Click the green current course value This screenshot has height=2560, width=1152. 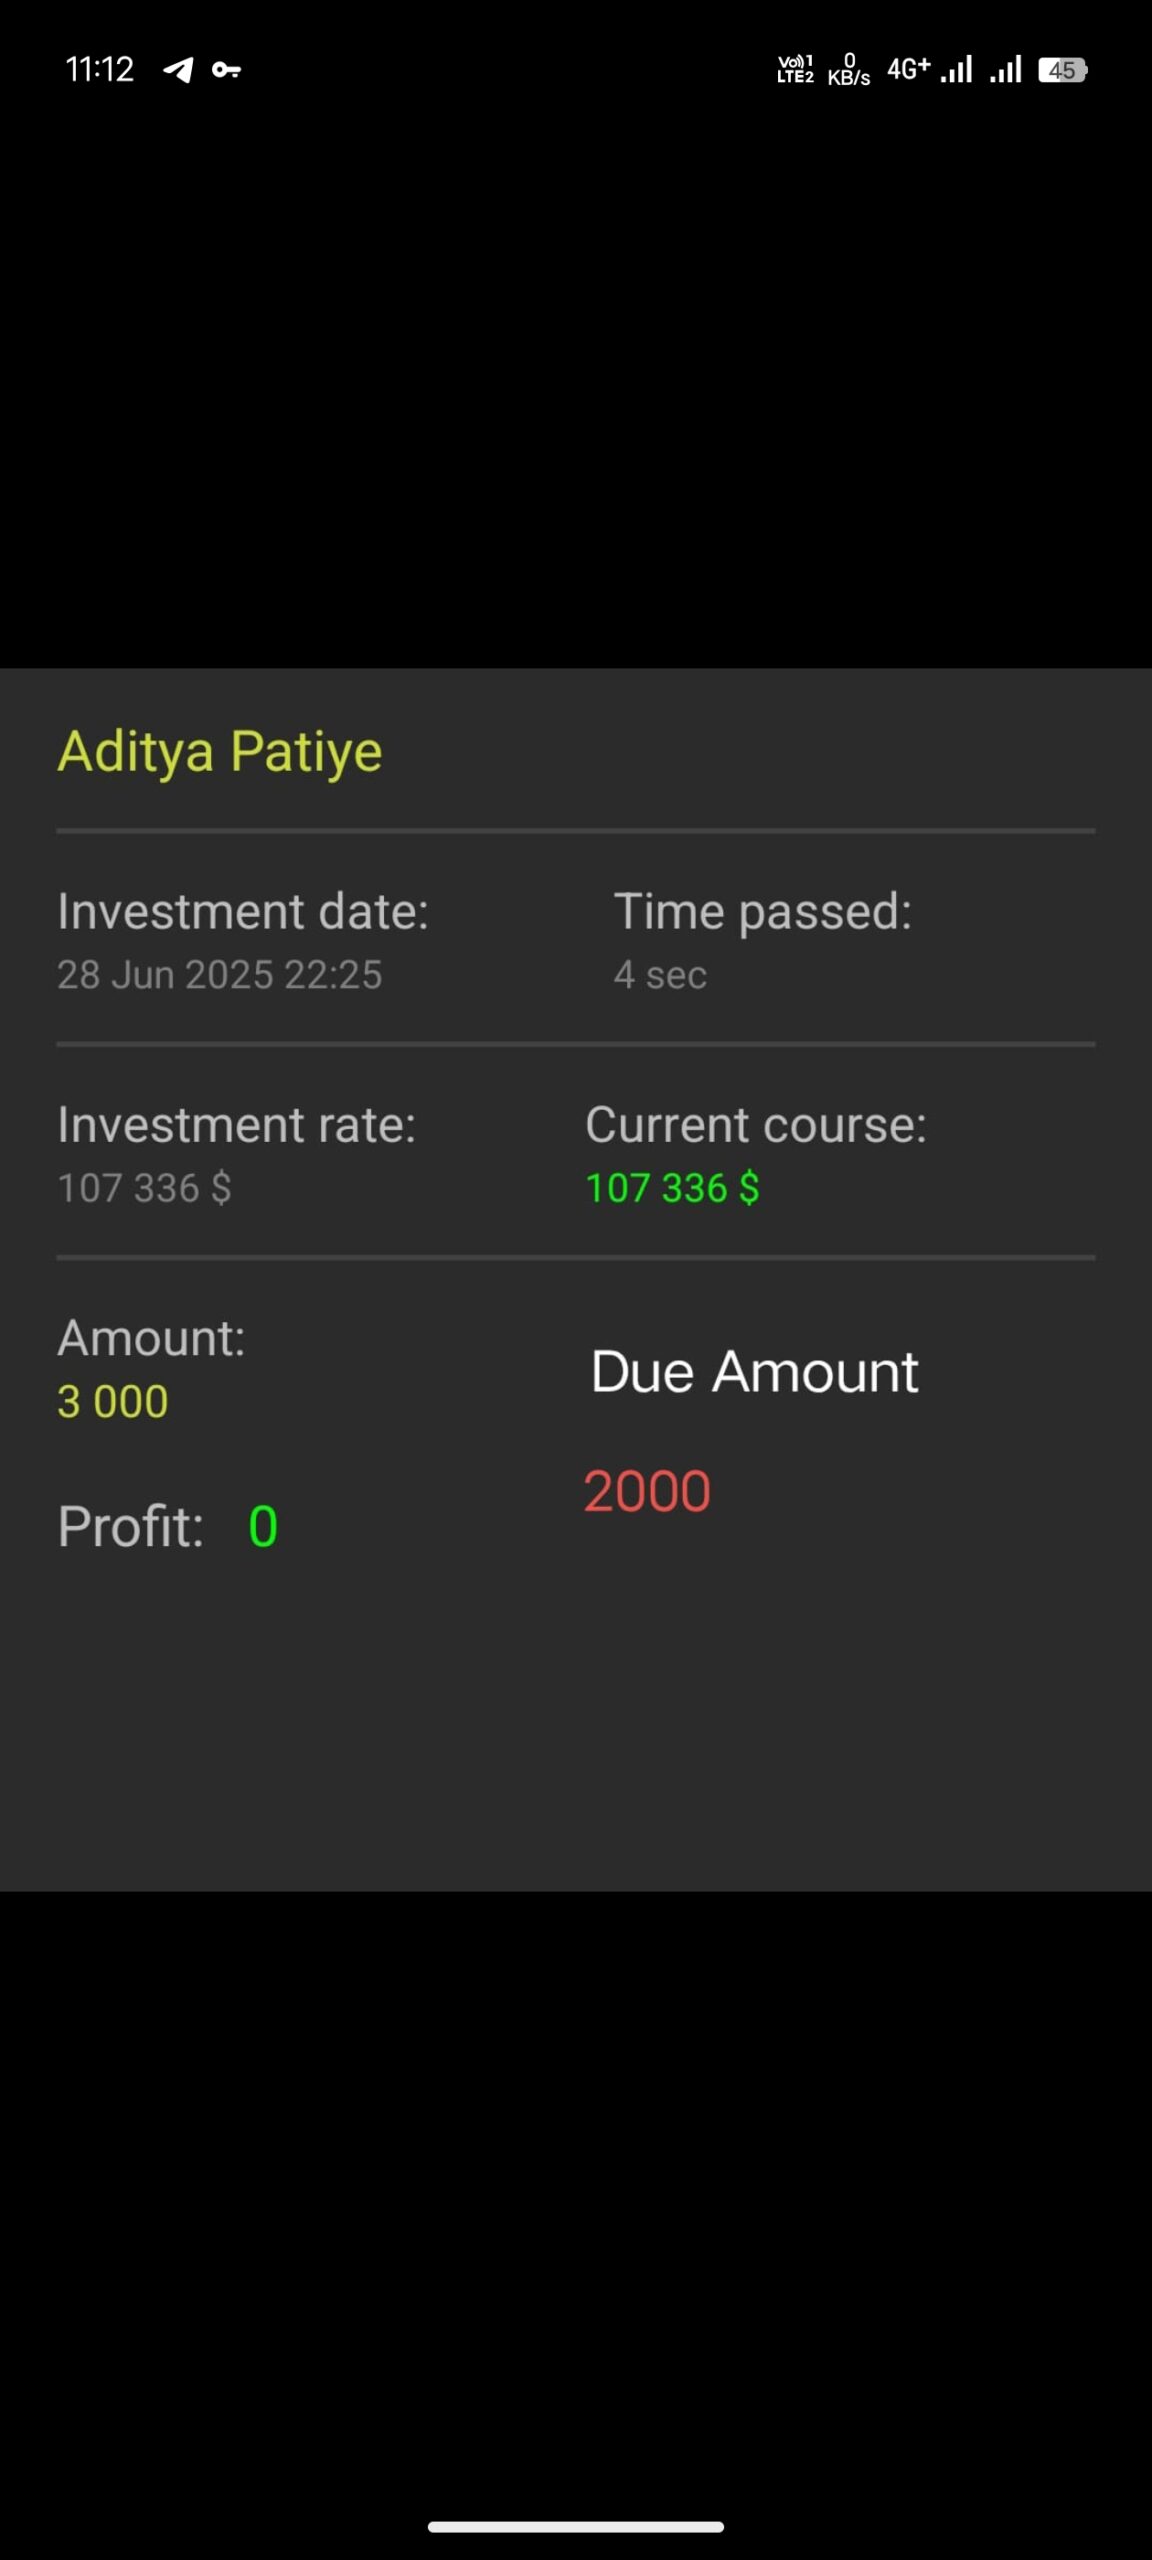[672, 1188]
